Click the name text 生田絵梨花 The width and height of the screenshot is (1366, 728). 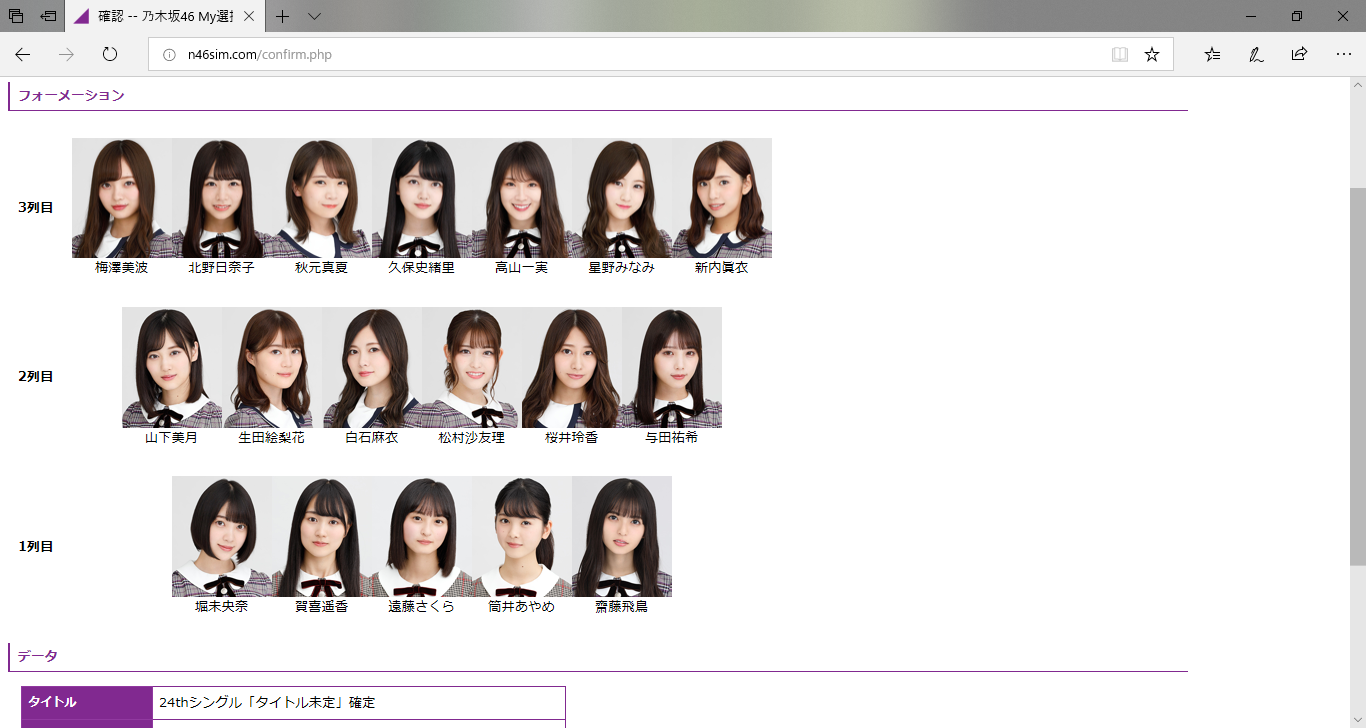[272, 438]
